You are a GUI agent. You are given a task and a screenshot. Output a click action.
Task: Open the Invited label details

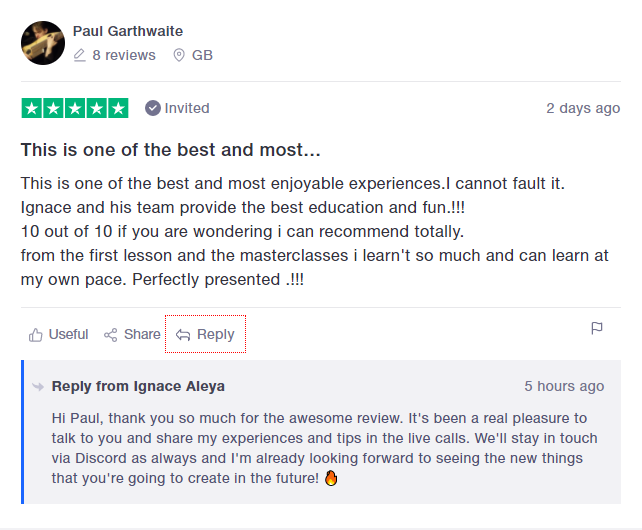(x=187, y=108)
